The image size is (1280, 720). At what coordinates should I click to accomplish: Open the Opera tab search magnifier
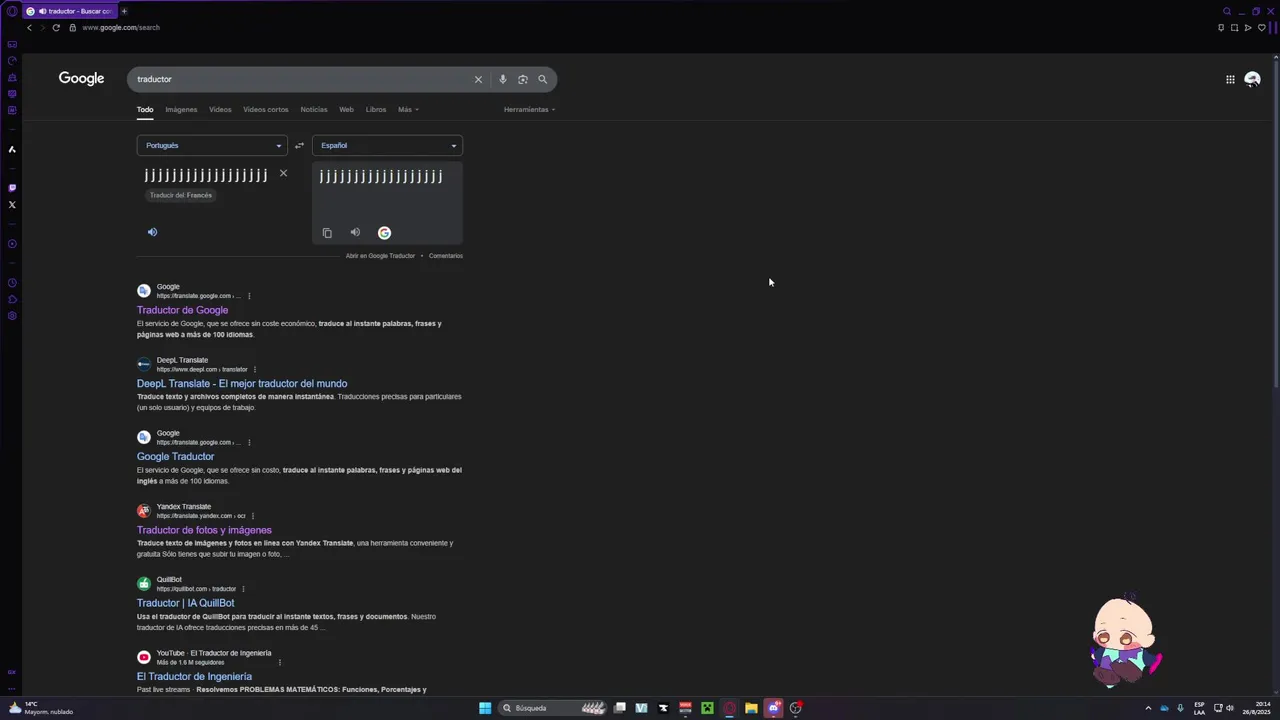pyautogui.click(x=1227, y=11)
